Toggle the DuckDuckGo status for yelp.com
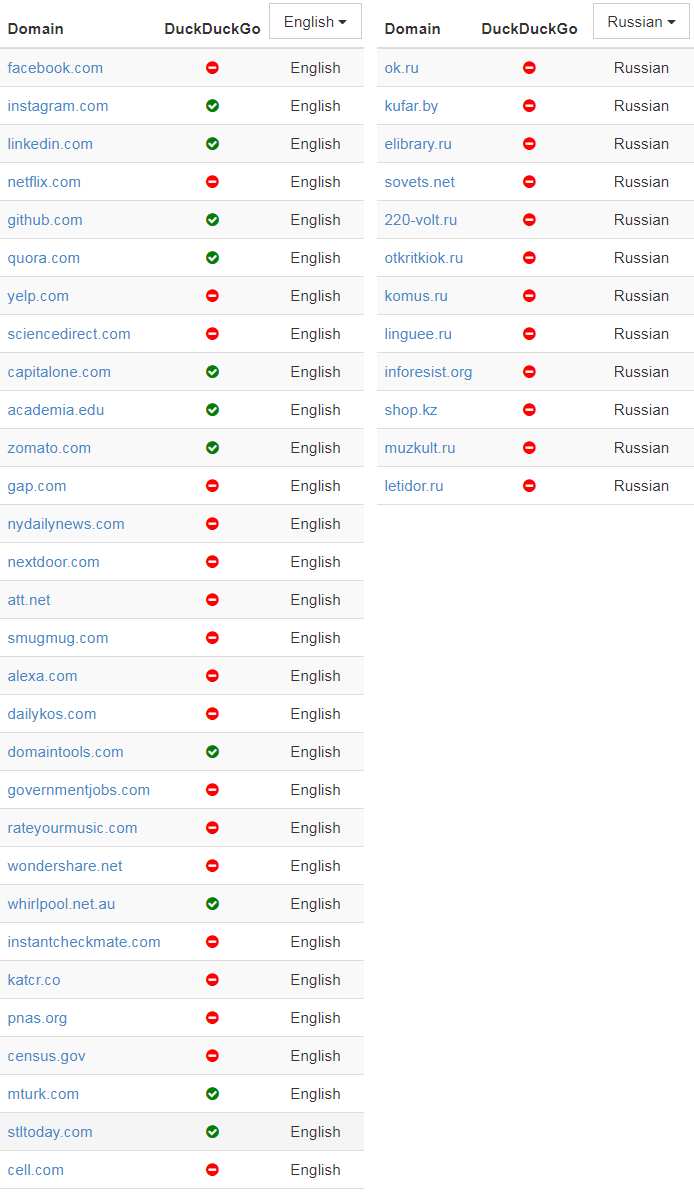 [x=212, y=296]
